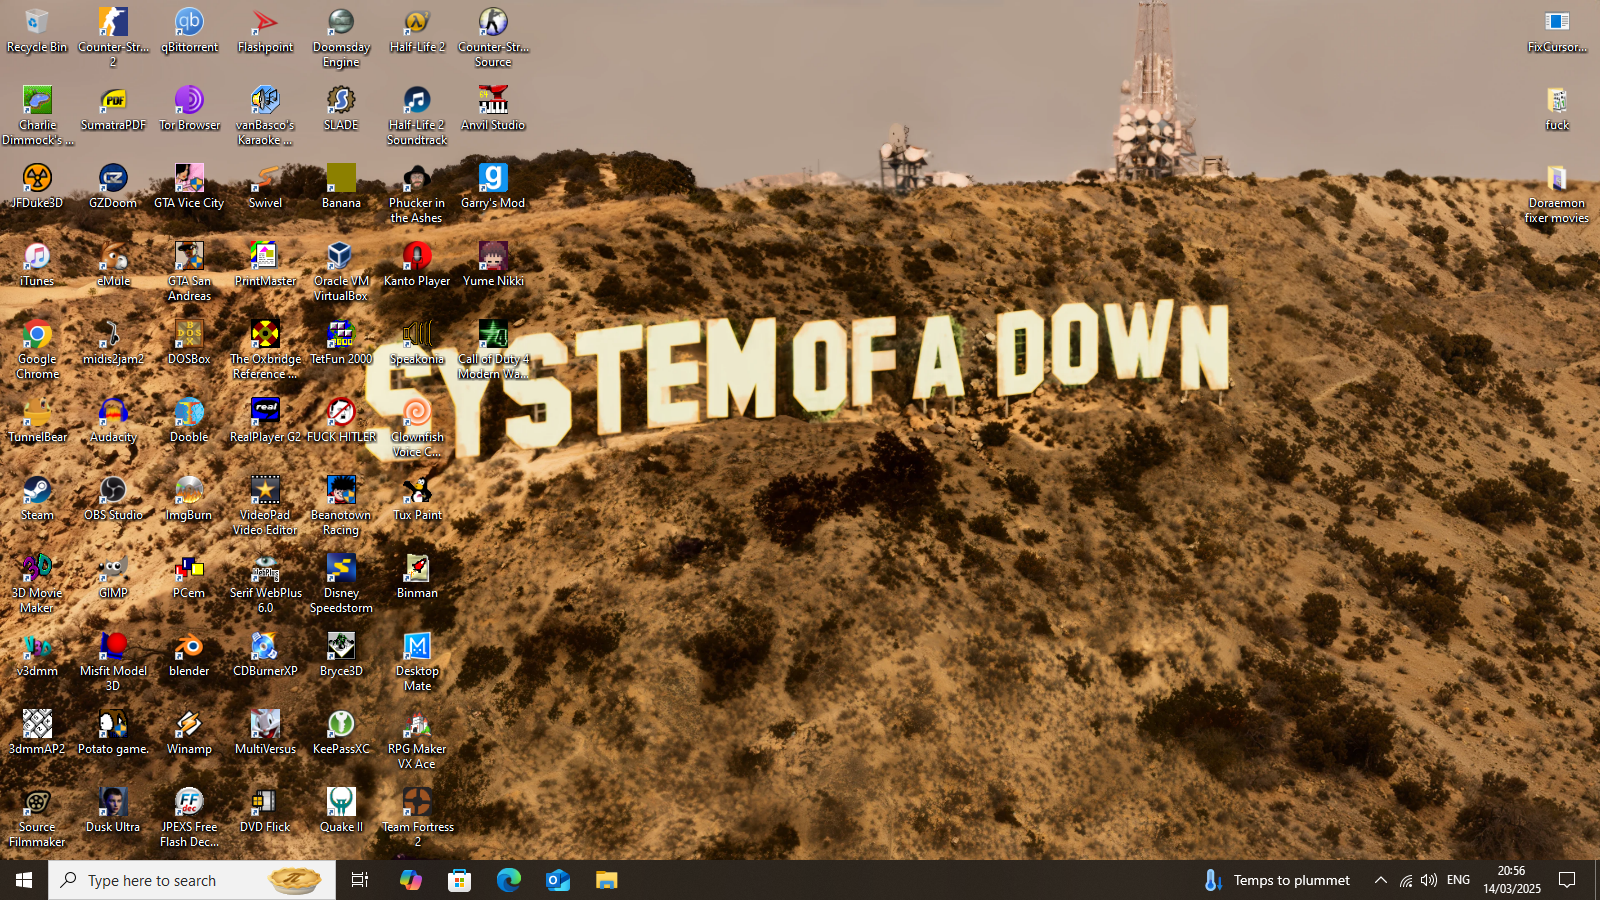The image size is (1600, 900).
Task: Select the TunnelBear icon
Action: tap(37, 421)
